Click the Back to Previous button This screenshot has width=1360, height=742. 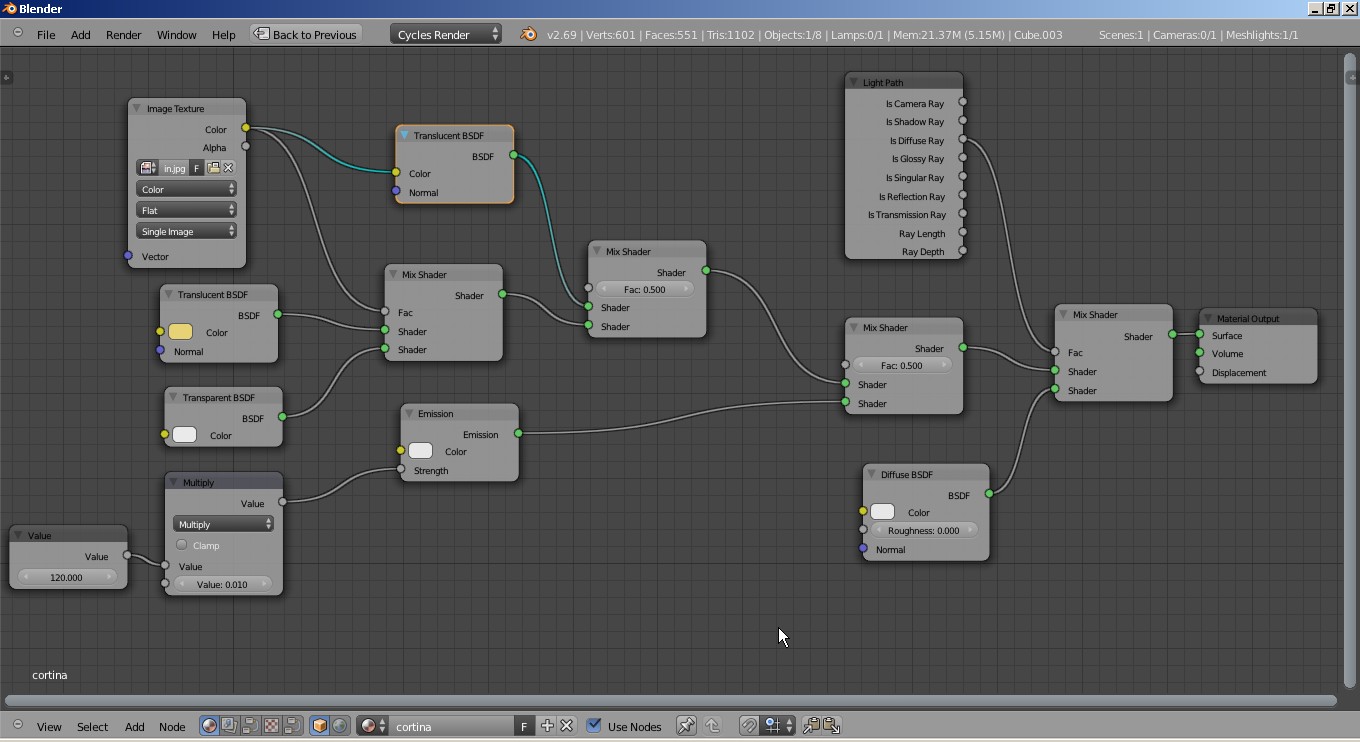305,34
